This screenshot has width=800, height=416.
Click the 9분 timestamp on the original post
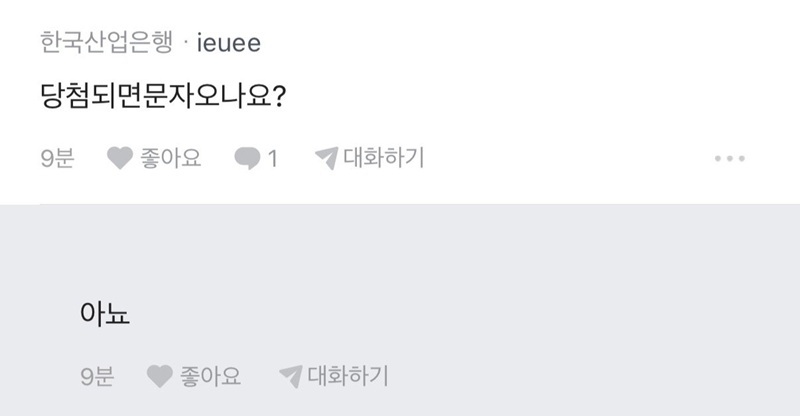(x=57, y=159)
